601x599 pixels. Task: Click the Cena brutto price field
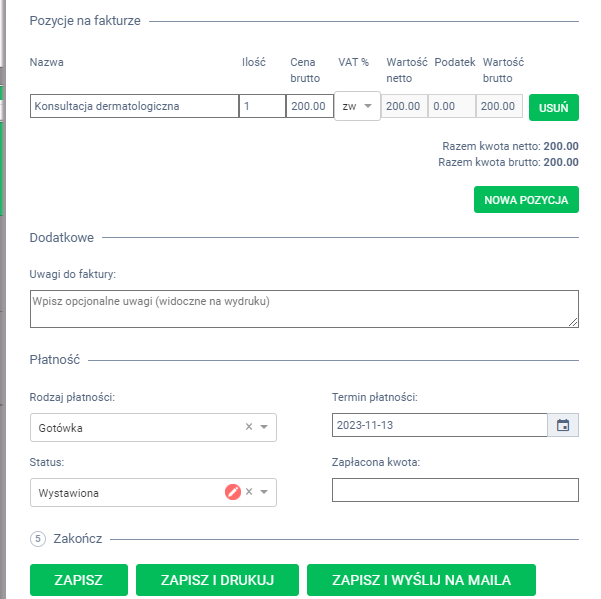tap(309, 106)
